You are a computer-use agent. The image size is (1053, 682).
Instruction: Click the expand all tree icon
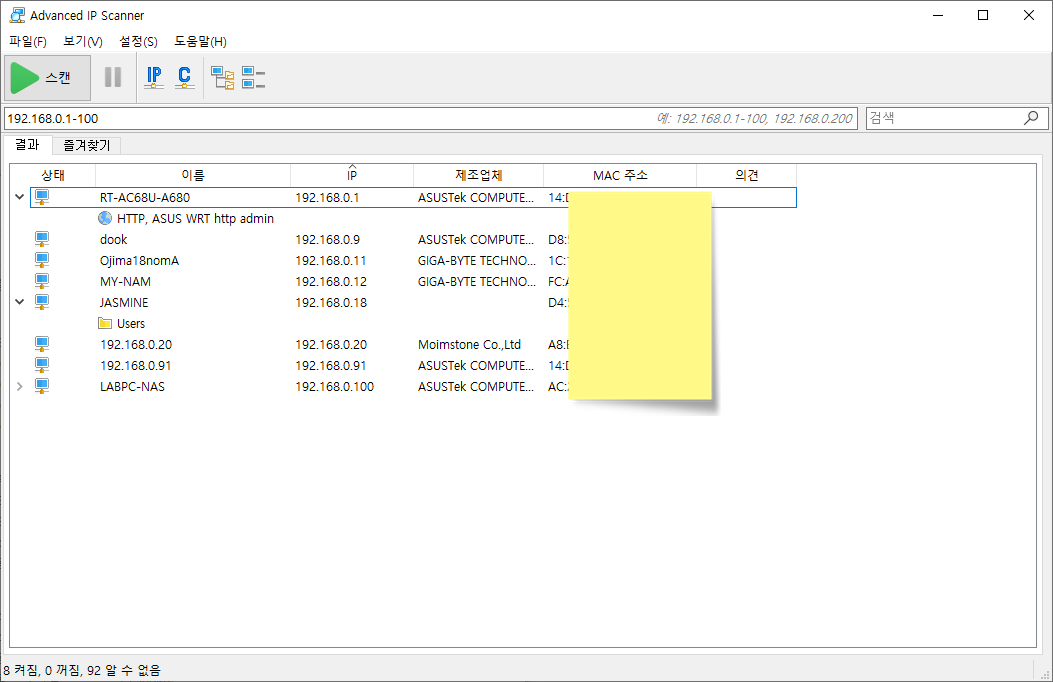222,77
